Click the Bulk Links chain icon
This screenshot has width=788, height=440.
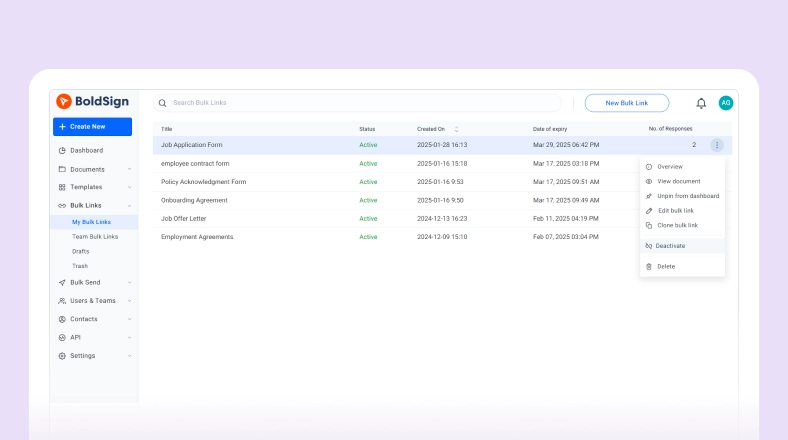[62, 205]
